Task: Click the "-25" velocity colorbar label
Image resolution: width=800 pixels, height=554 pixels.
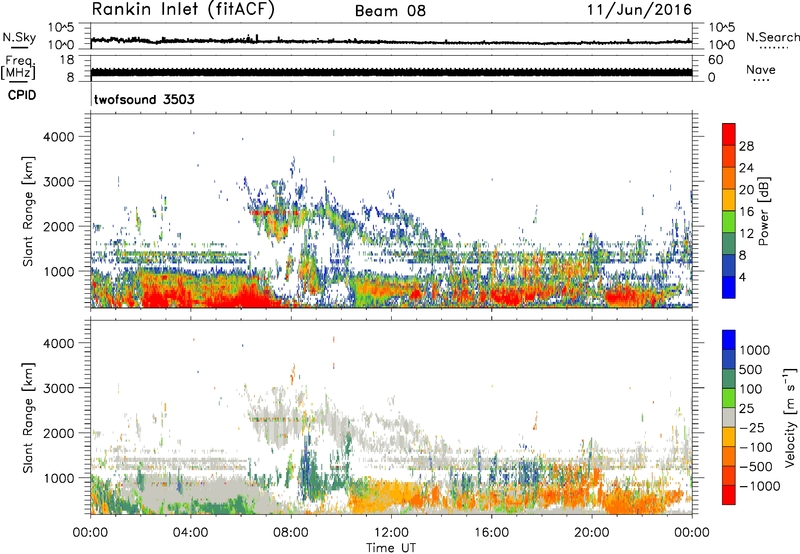Action: click(752, 428)
